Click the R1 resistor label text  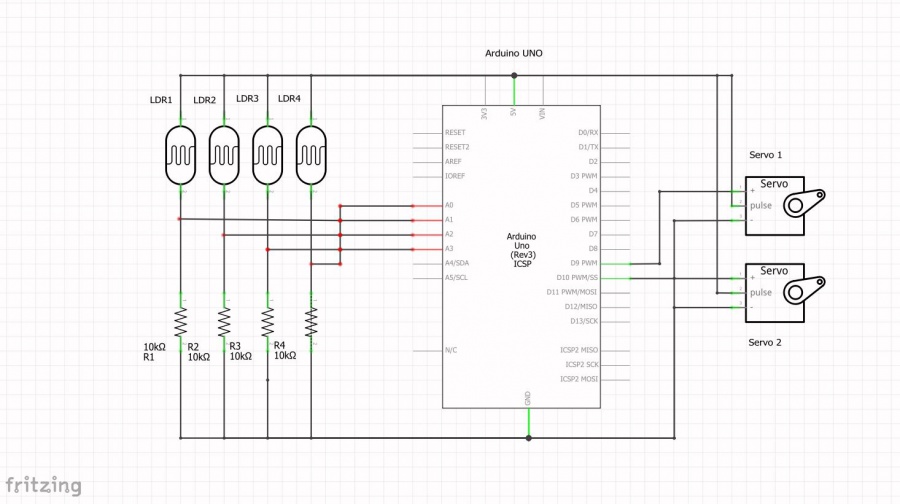(x=149, y=356)
